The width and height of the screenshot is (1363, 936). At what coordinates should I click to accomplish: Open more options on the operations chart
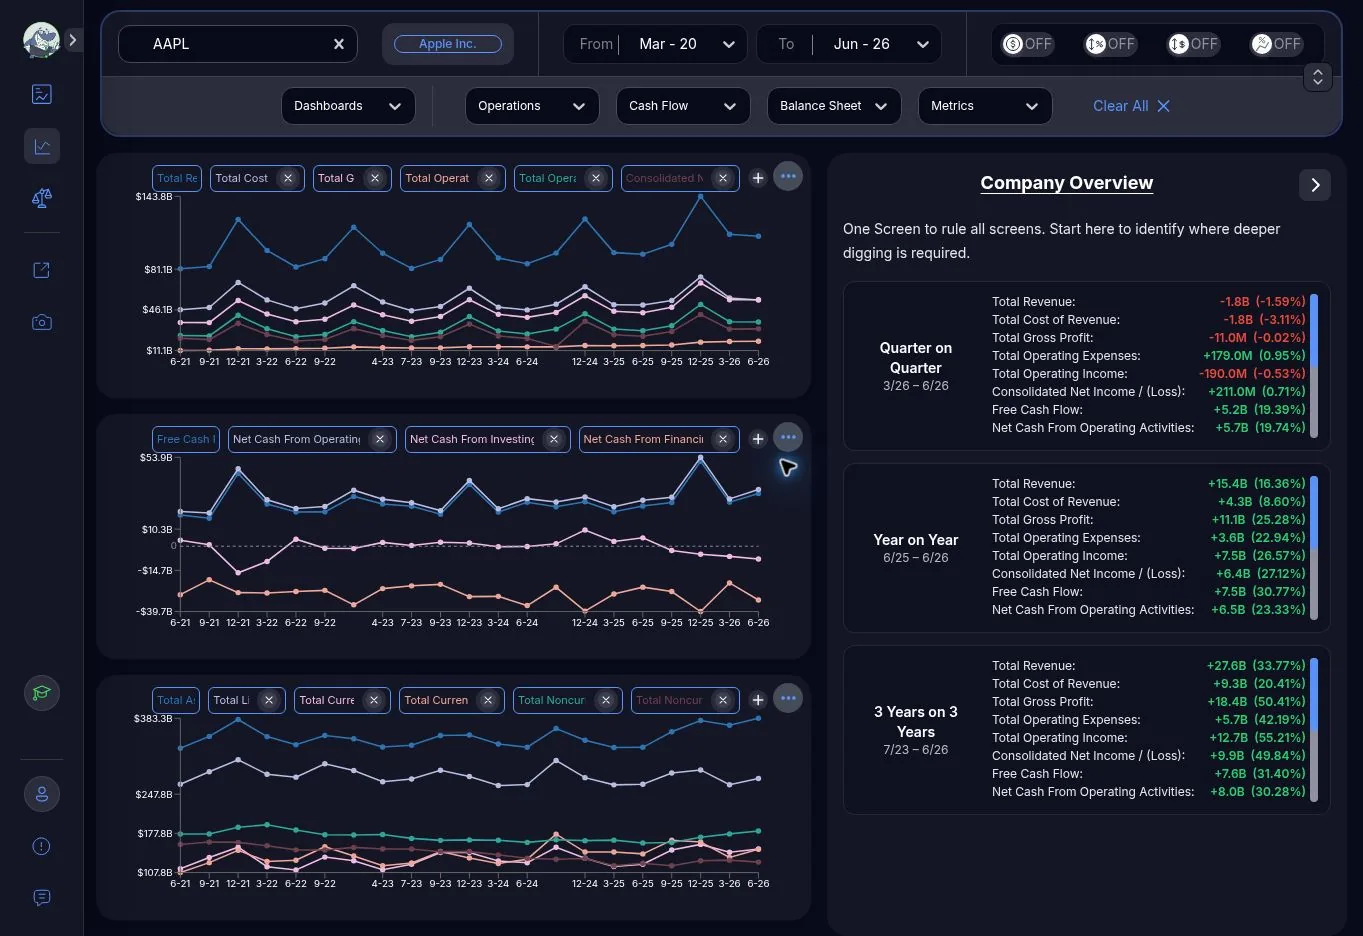[788, 177]
